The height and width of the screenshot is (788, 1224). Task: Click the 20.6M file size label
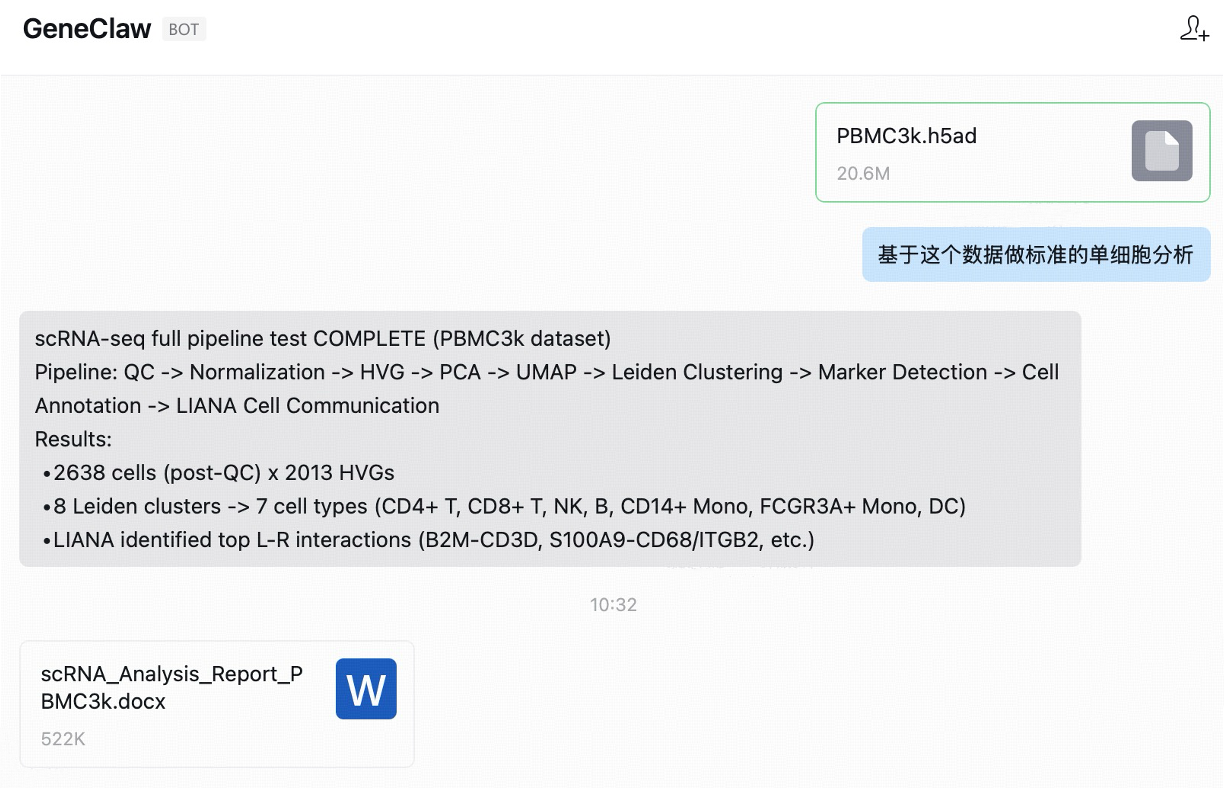863,174
